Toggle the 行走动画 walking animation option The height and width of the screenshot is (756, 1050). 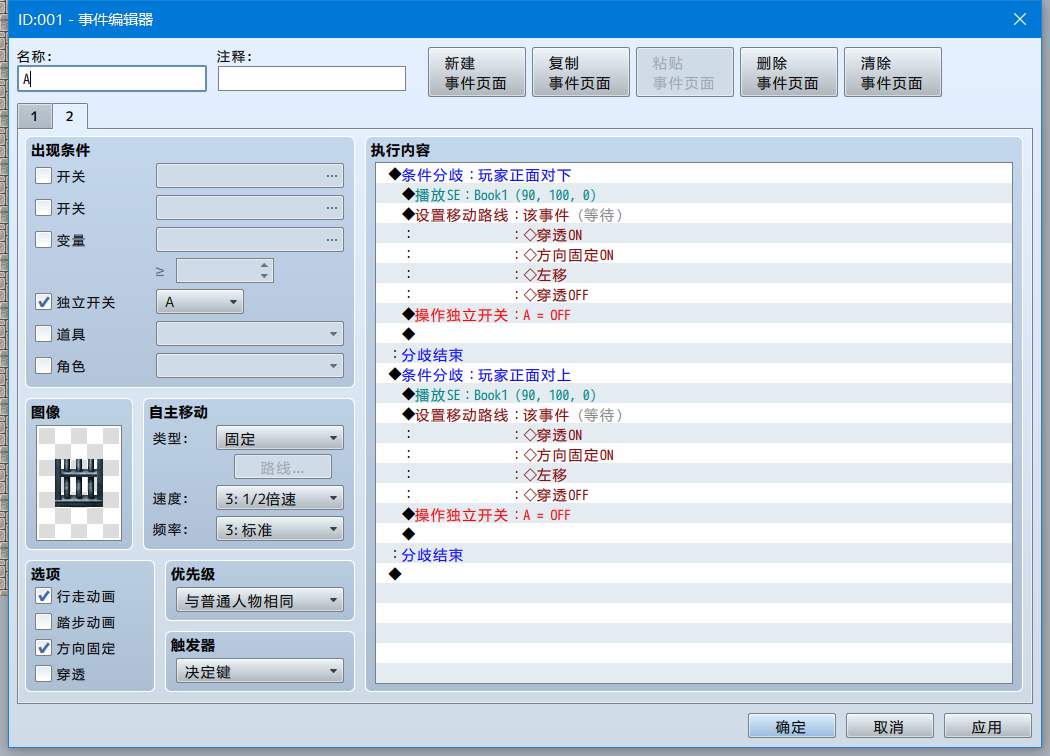click(x=44, y=596)
